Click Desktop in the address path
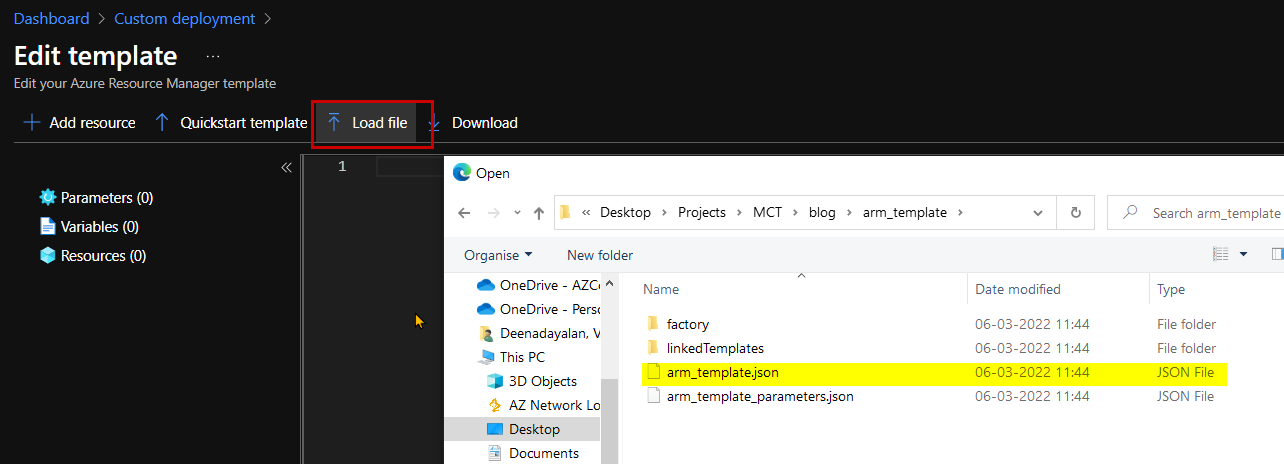The width and height of the screenshot is (1284, 464). pyautogui.click(x=625, y=213)
